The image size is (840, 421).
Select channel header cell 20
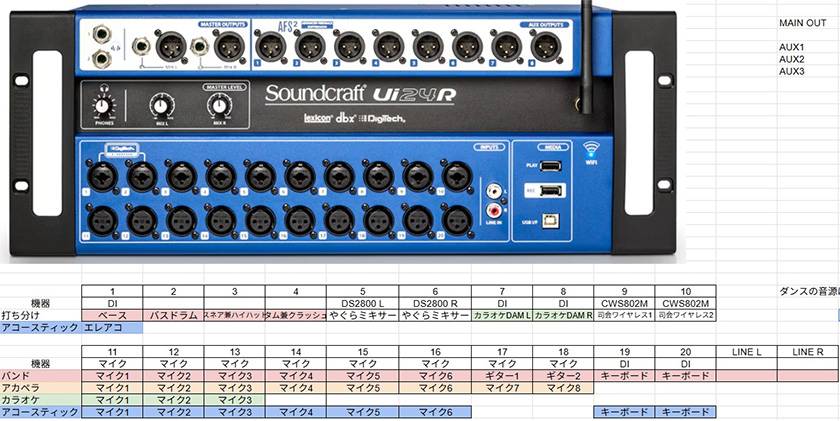pos(685,352)
